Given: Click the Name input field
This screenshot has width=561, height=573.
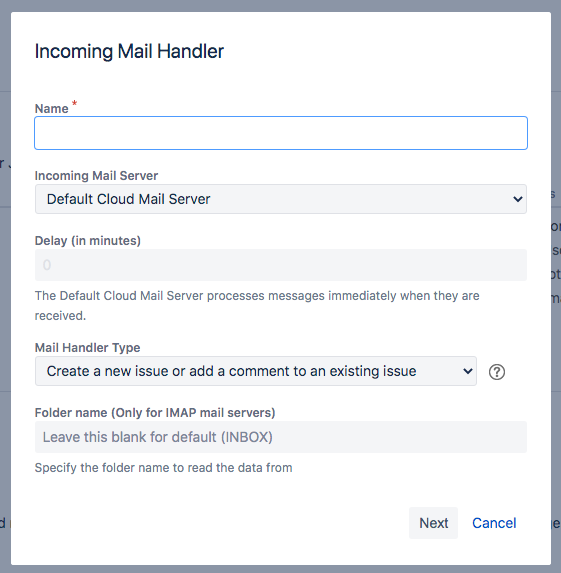Looking at the screenshot, I should pyautogui.click(x=281, y=133).
